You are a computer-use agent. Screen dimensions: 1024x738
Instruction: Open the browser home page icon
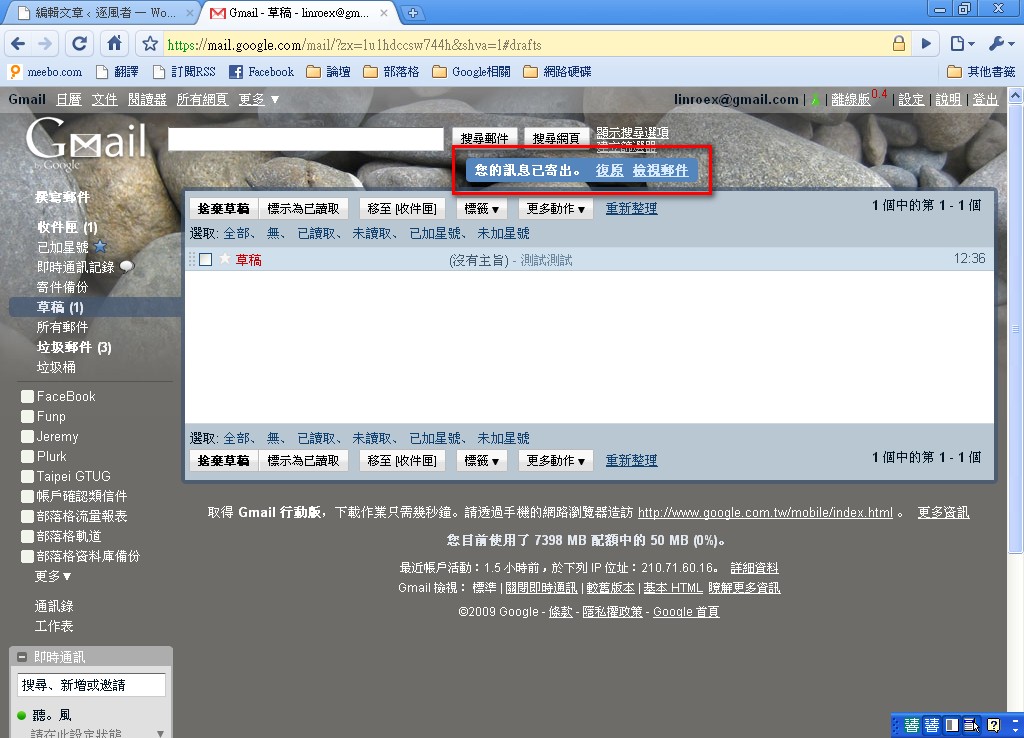[x=114, y=44]
